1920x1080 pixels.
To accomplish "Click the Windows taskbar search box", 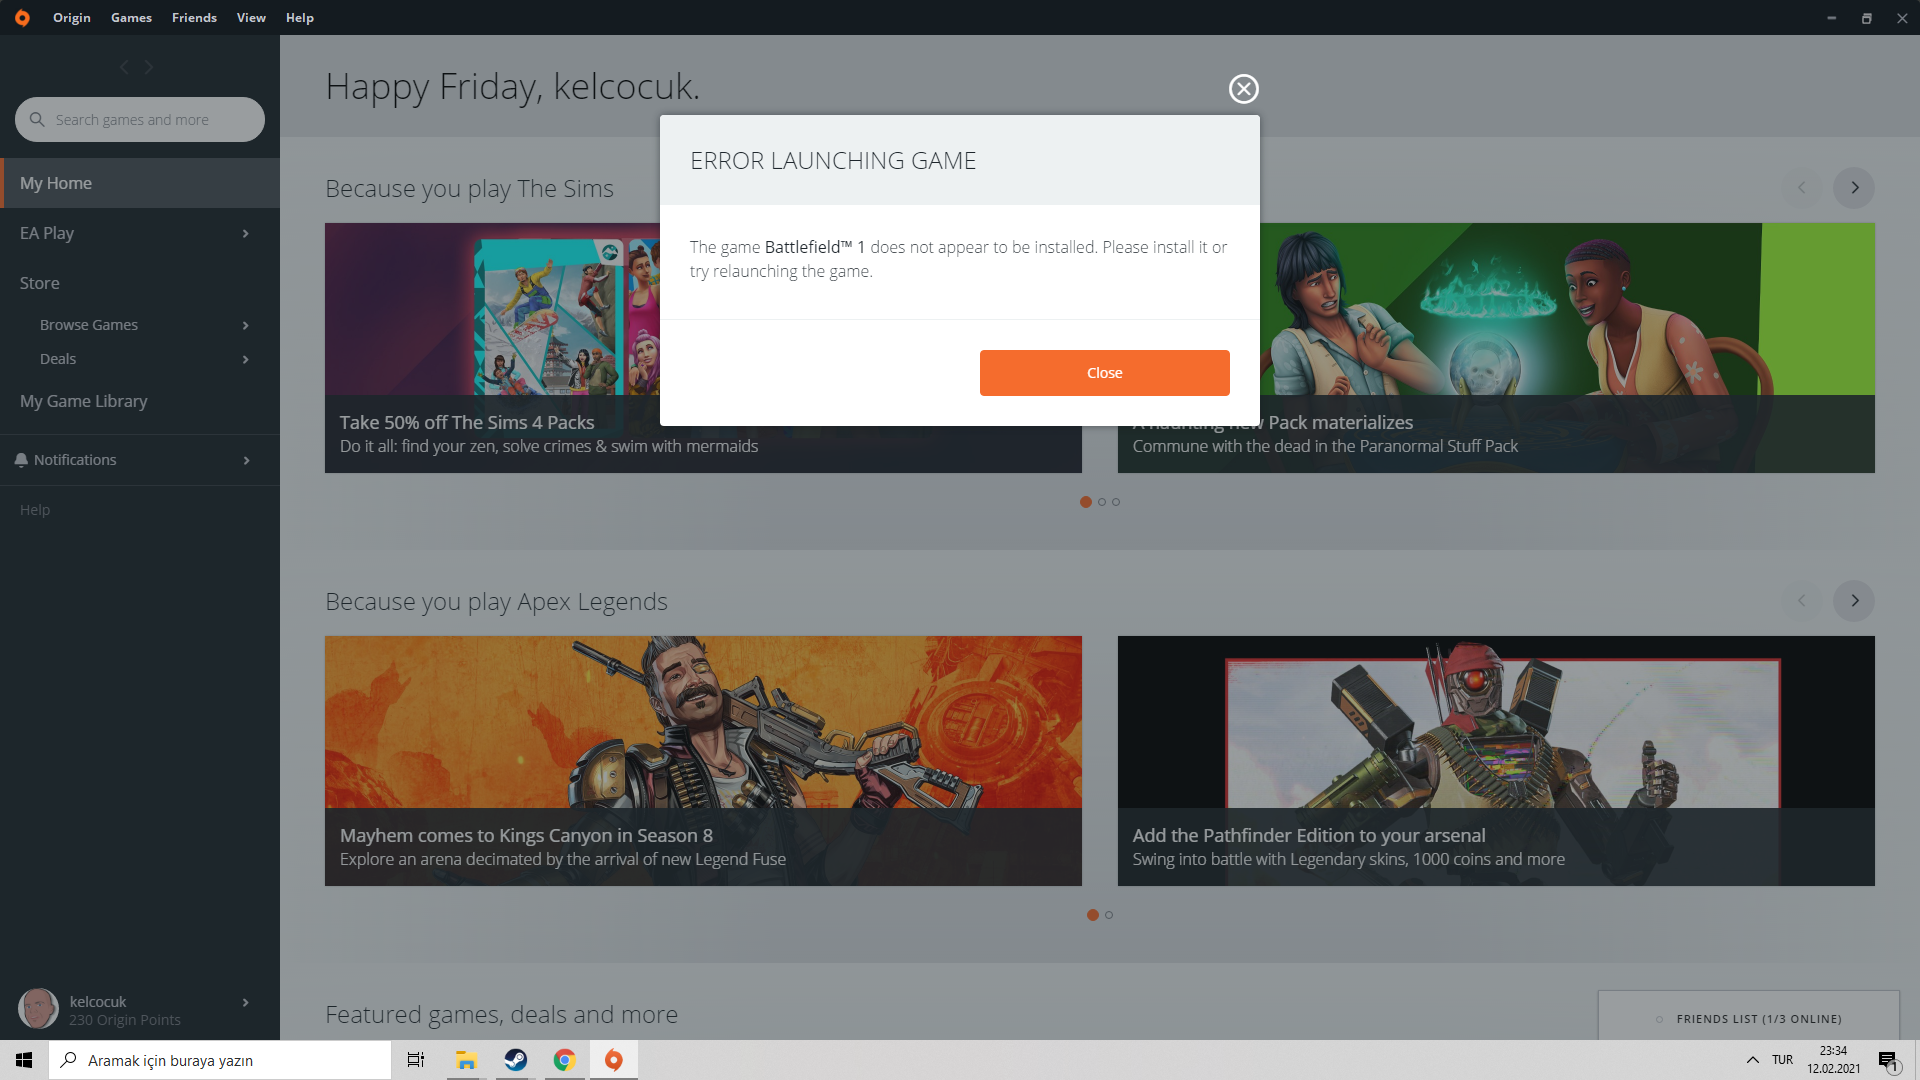I will (x=220, y=1060).
